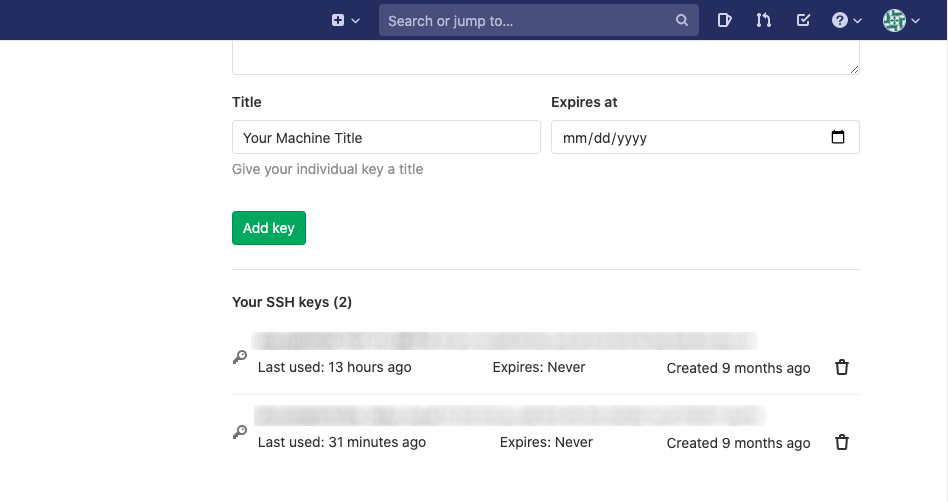Delete the SSH key used 31 minutes ago

(x=842, y=442)
